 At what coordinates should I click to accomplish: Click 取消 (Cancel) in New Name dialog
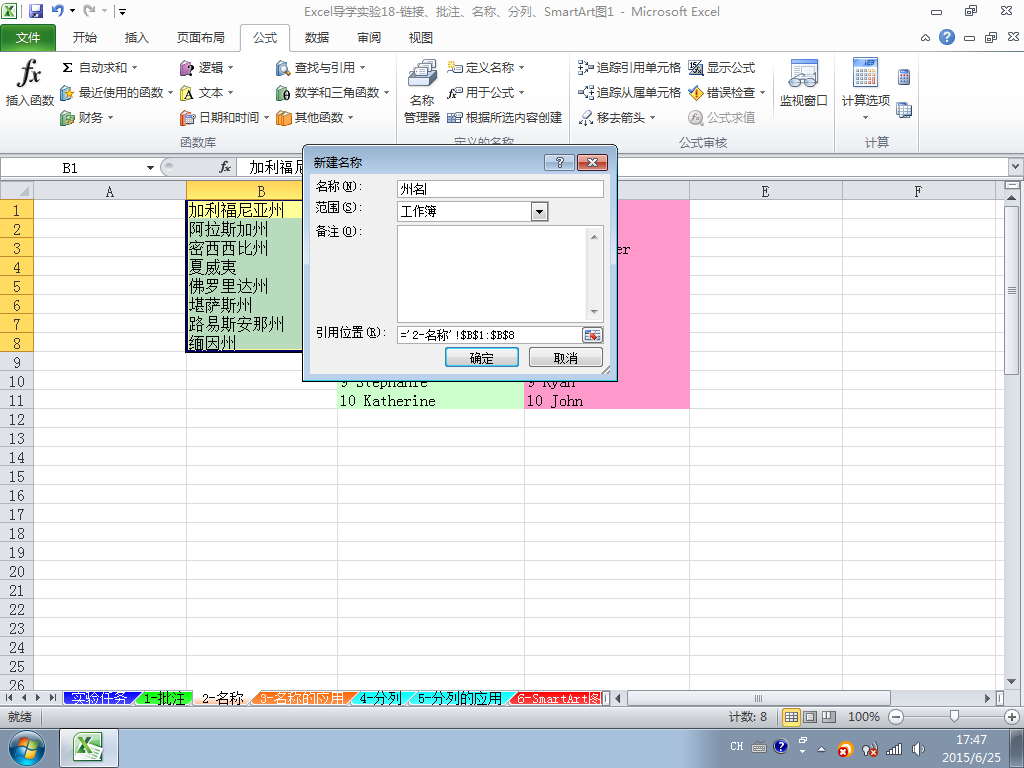(566, 358)
